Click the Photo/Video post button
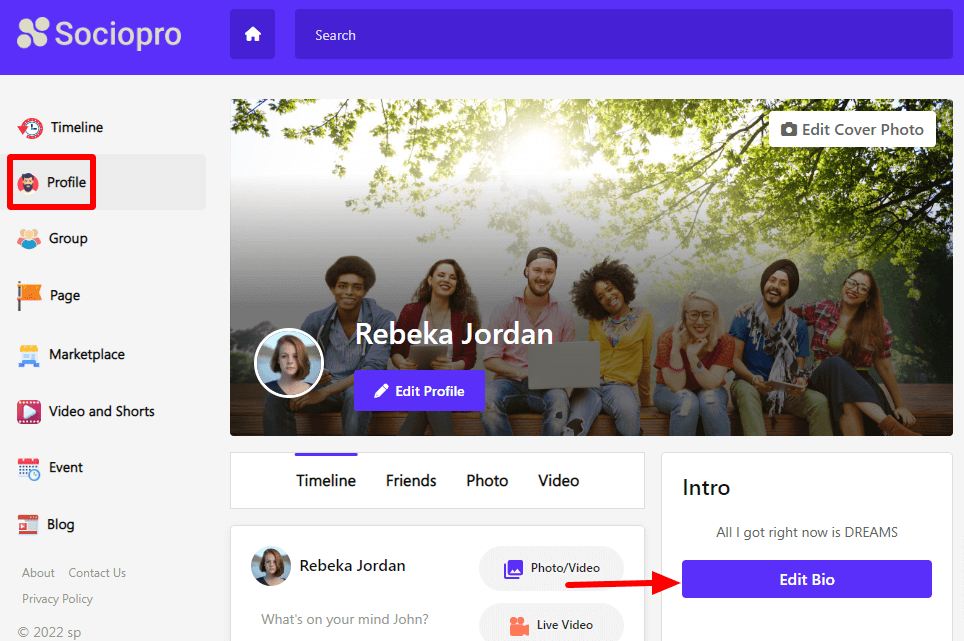This screenshot has width=964, height=641. point(551,568)
